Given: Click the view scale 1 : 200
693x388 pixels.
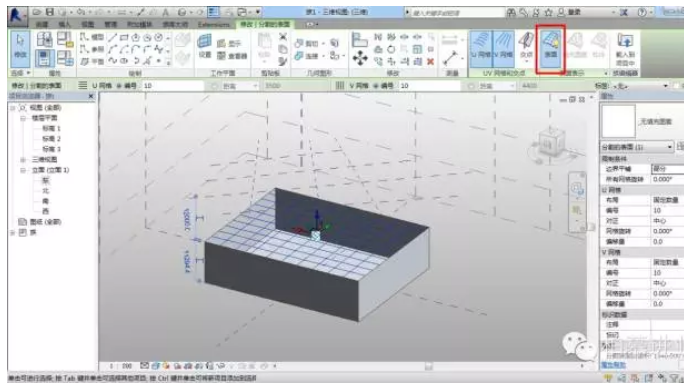Looking at the screenshot, I should coord(121,366).
